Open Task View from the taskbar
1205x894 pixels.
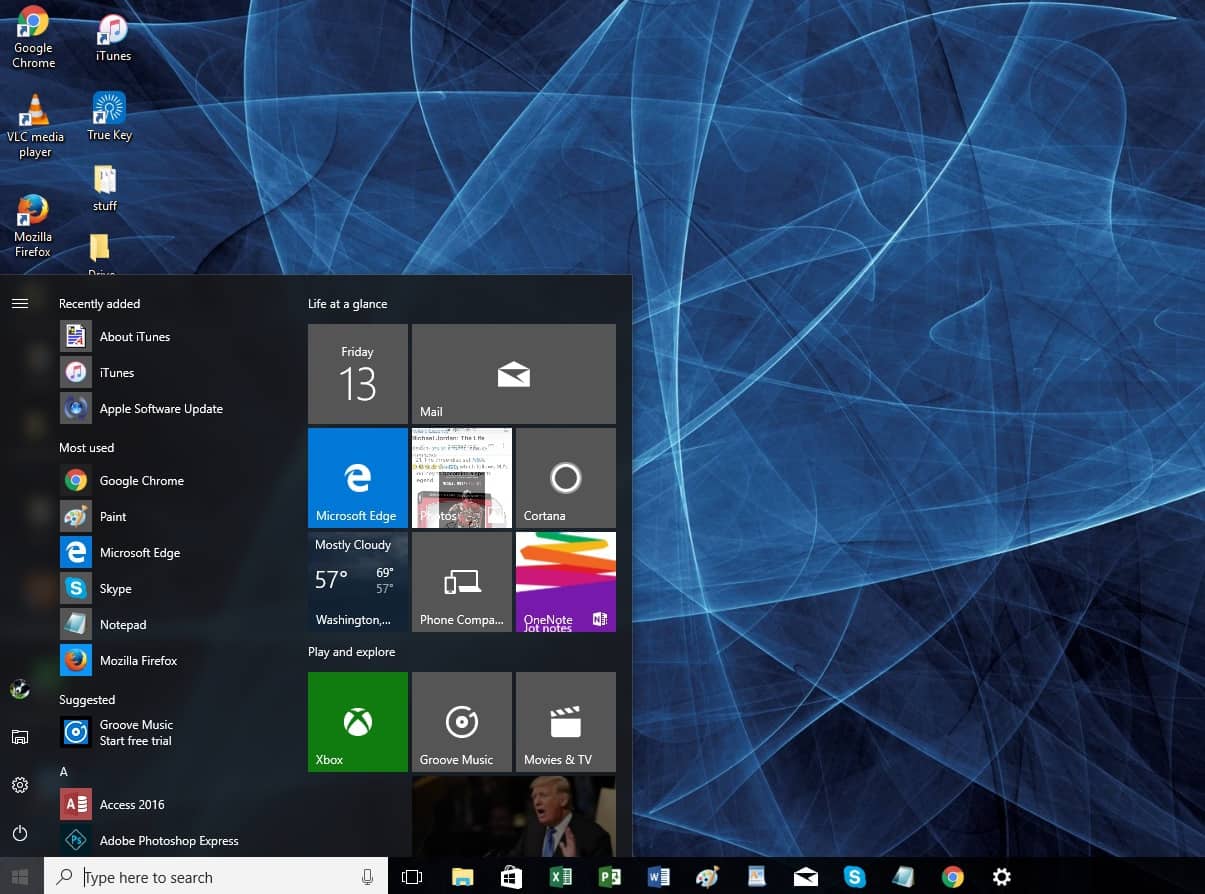tap(412, 877)
